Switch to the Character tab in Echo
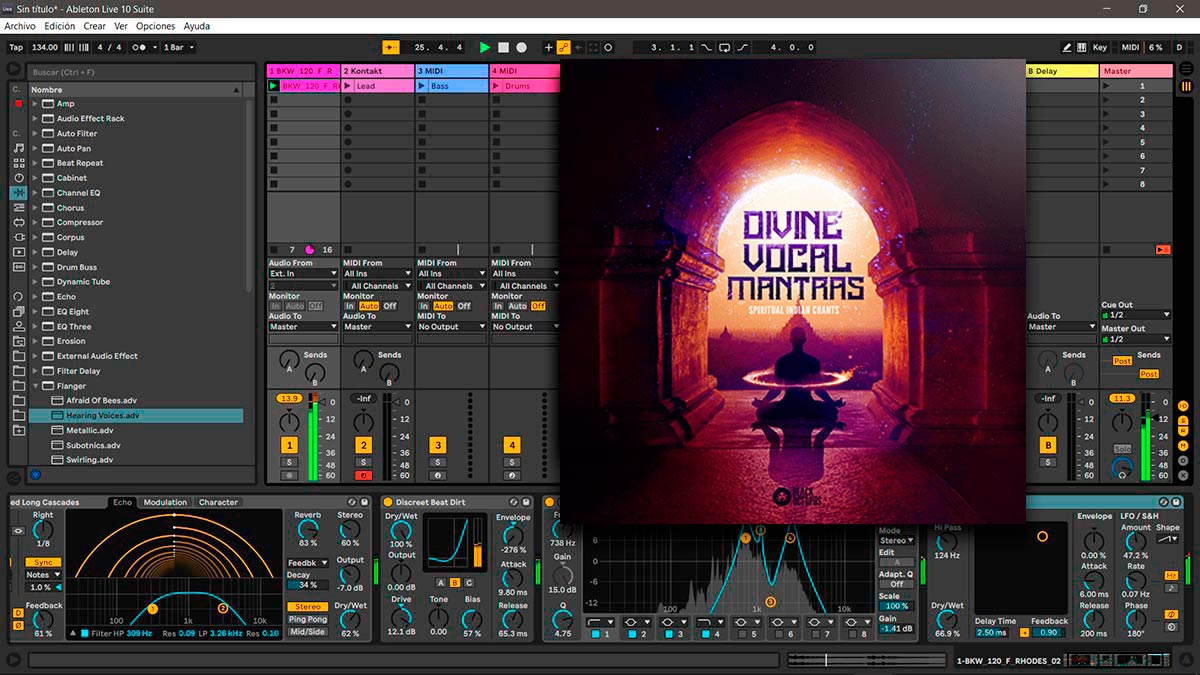Viewport: 1200px width, 675px height. 218,502
